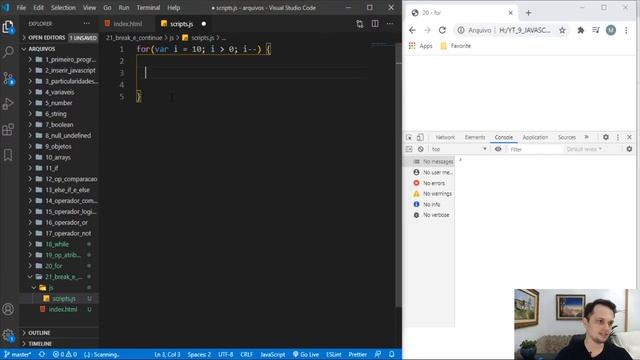Open Source Control view in activity bar
The width and height of the screenshot is (640, 360).
[8, 78]
